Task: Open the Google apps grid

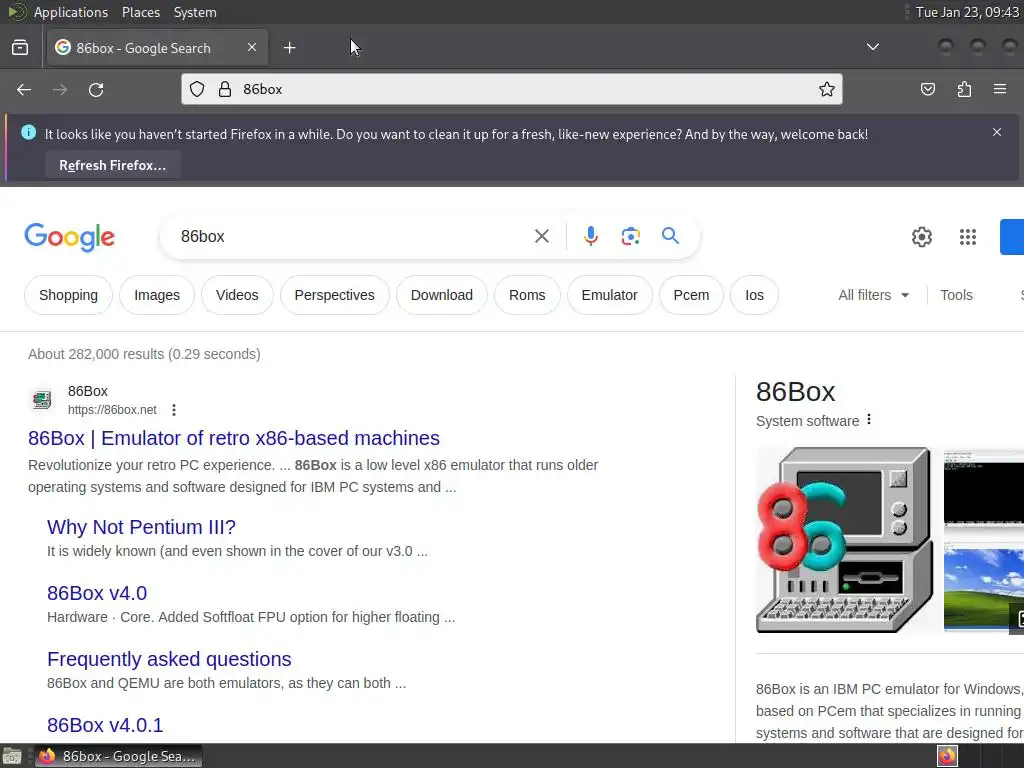Action: tap(968, 237)
